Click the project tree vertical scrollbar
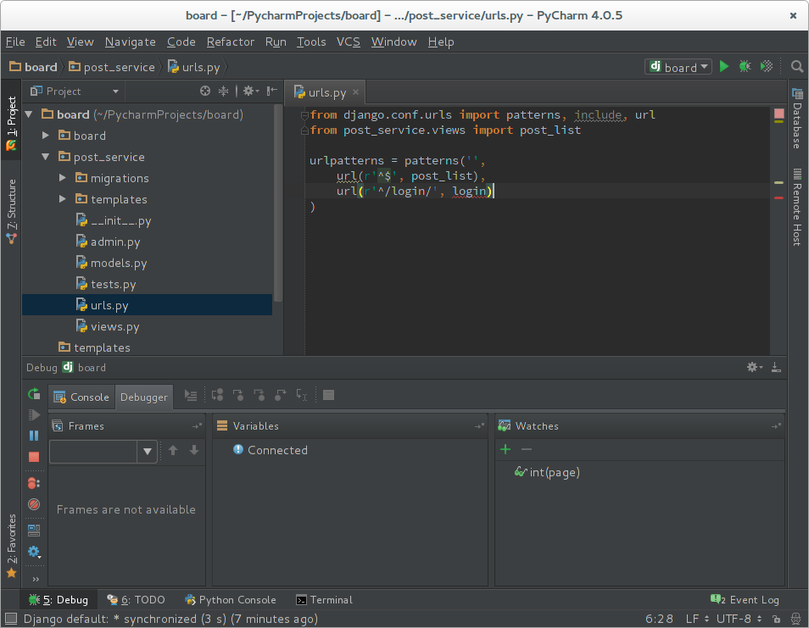The width and height of the screenshot is (809, 628). (278, 203)
